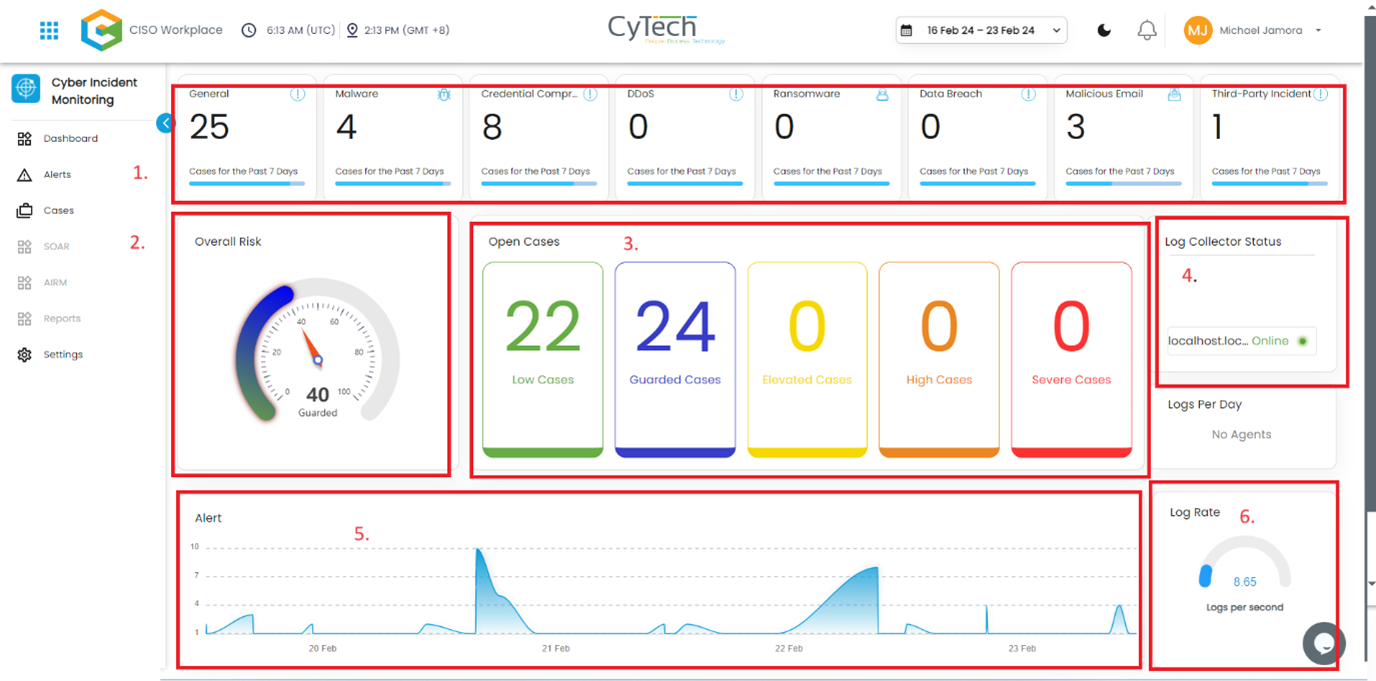Open the chat support bubble

tap(1324, 644)
